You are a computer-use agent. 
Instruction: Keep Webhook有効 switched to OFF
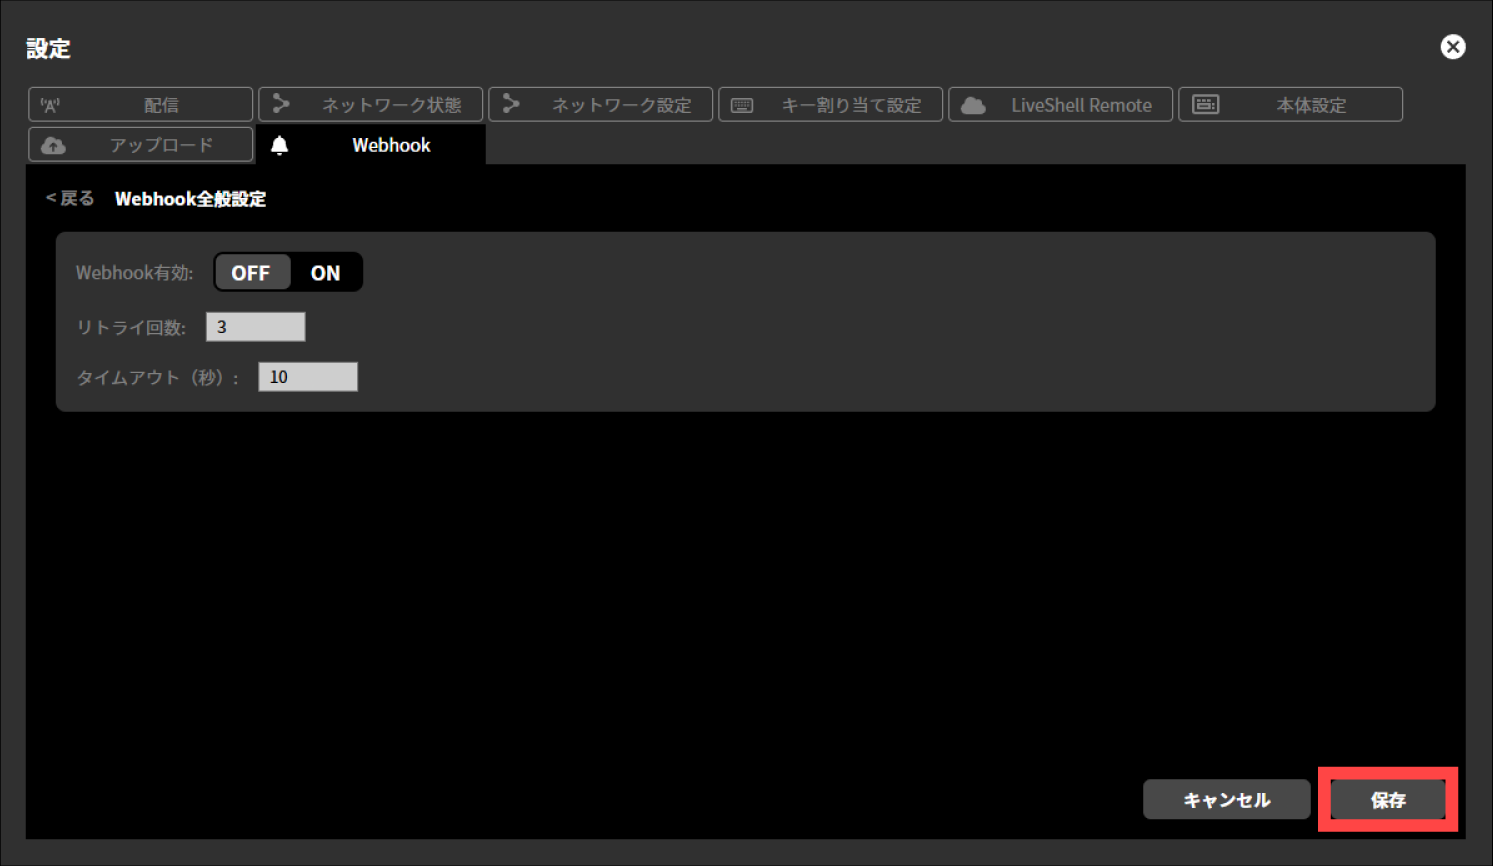(x=252, y=272)
